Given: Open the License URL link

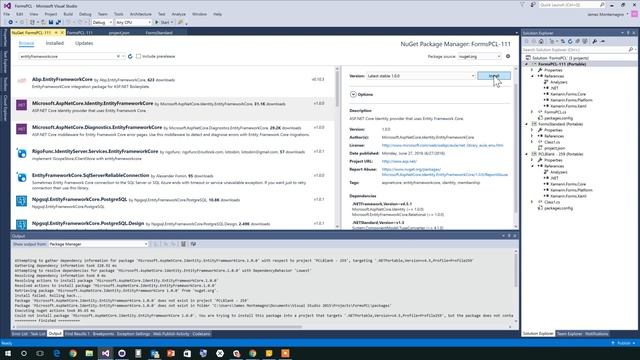Looking at the screenshot, I should click(x=442, y=145).
